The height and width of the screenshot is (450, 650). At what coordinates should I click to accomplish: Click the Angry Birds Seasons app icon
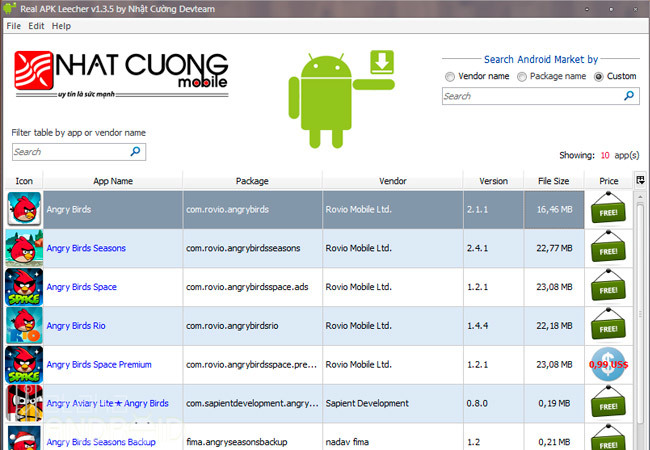click(24, 248)
